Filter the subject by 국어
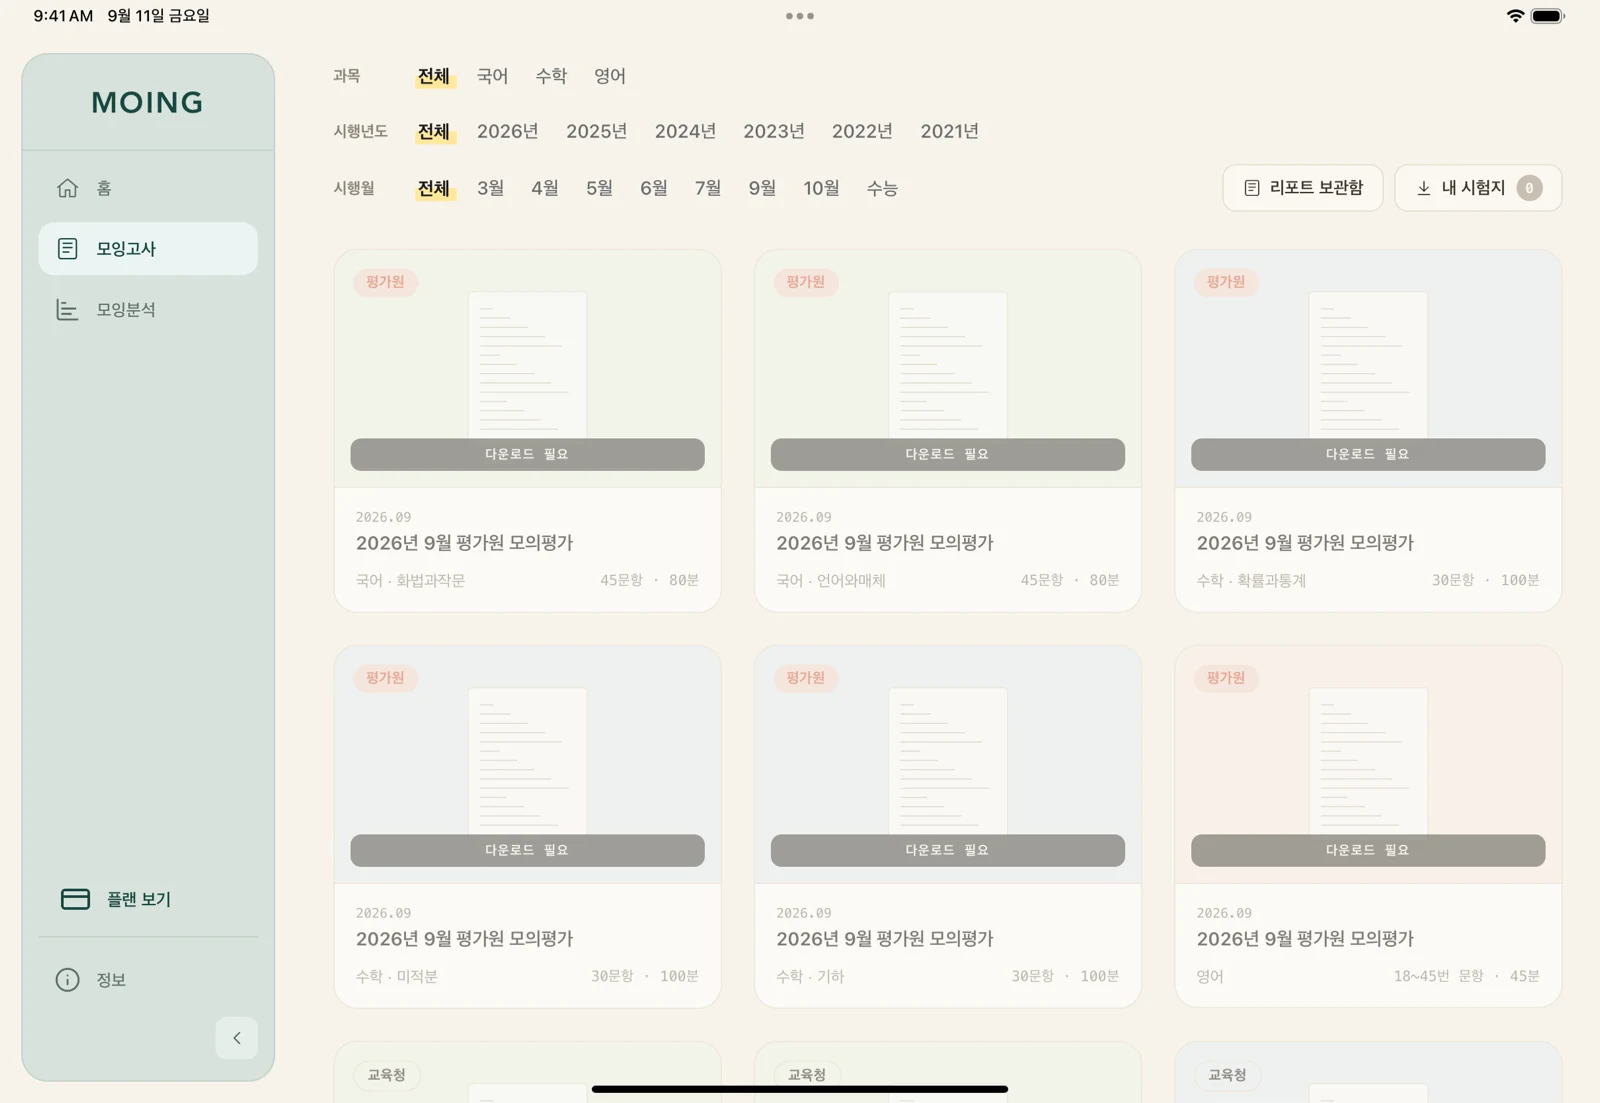The width and height of the screenshot is (1600, 1103). (492, 76)
